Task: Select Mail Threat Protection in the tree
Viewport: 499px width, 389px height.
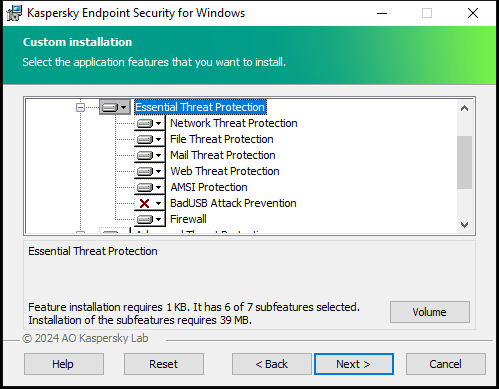Action: tap(223, 155)
